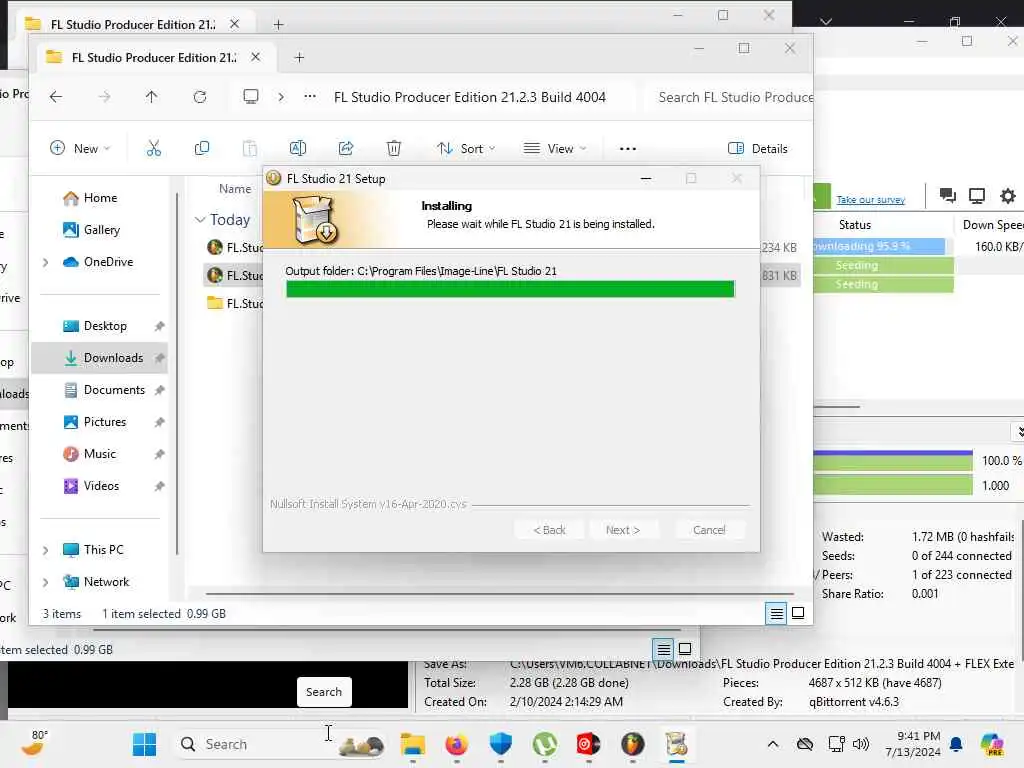Select the back Explorer window tab
Viewport: 1024px width, 768px height.
pyautogui.click(x=133, y=24)
